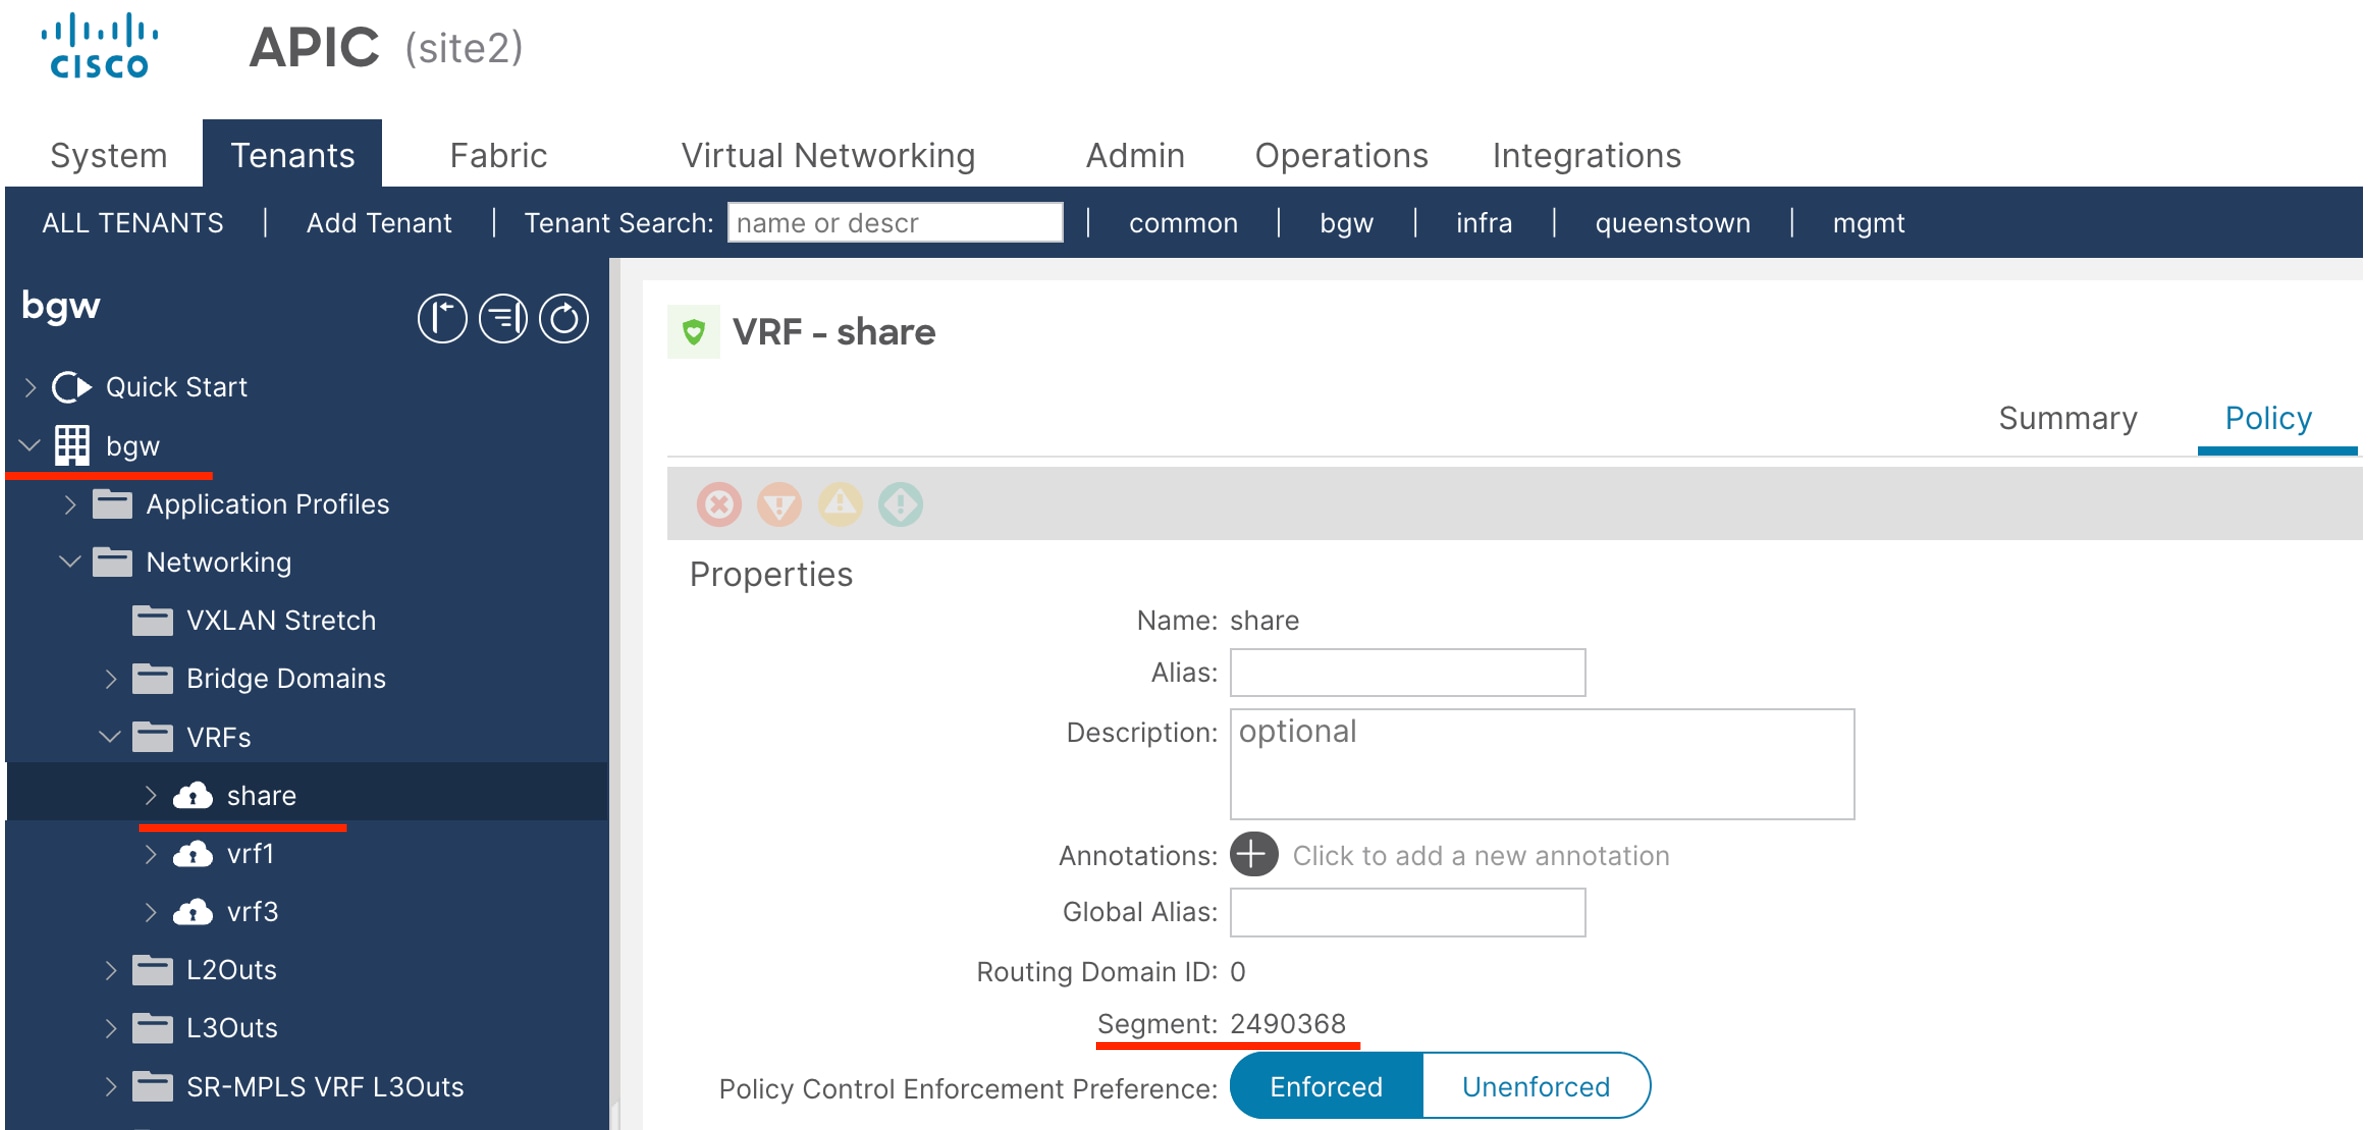2380x1130 pixels.
Task: Click the refresh icon in the bgw panel
Action: (564, 319)
